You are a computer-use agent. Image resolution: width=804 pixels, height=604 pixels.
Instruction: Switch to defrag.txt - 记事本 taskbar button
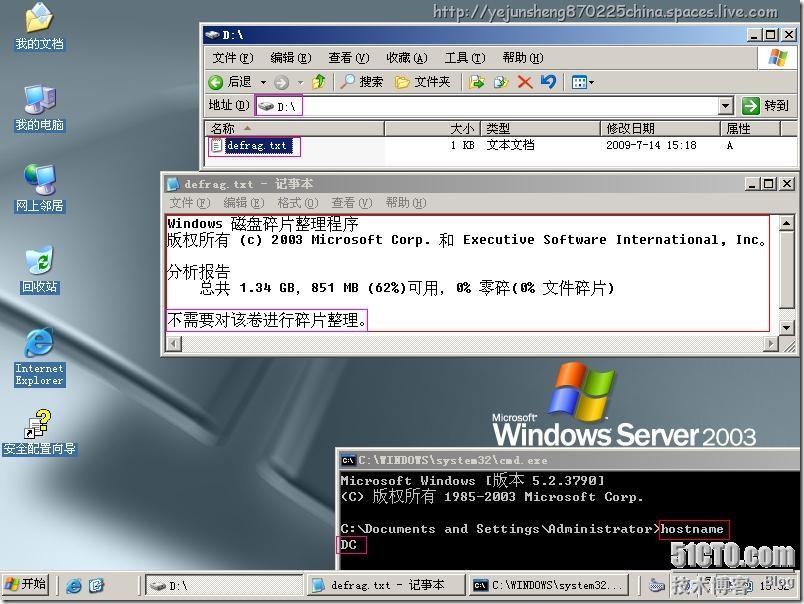386,585
